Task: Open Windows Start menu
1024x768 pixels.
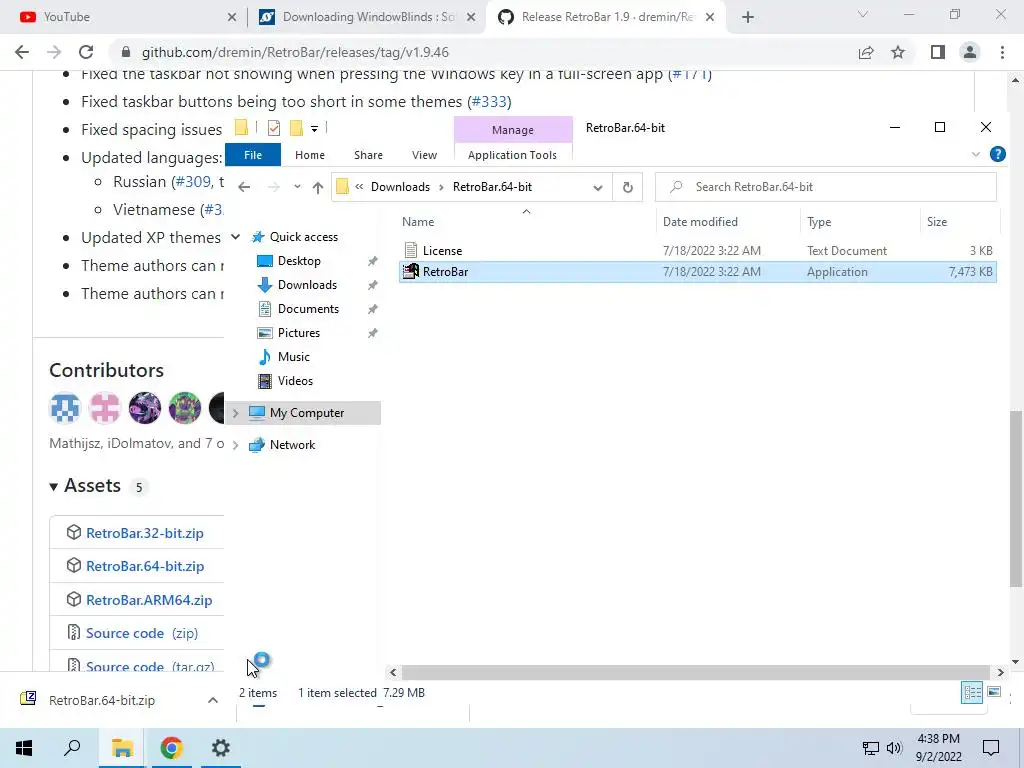Action: 24,748
